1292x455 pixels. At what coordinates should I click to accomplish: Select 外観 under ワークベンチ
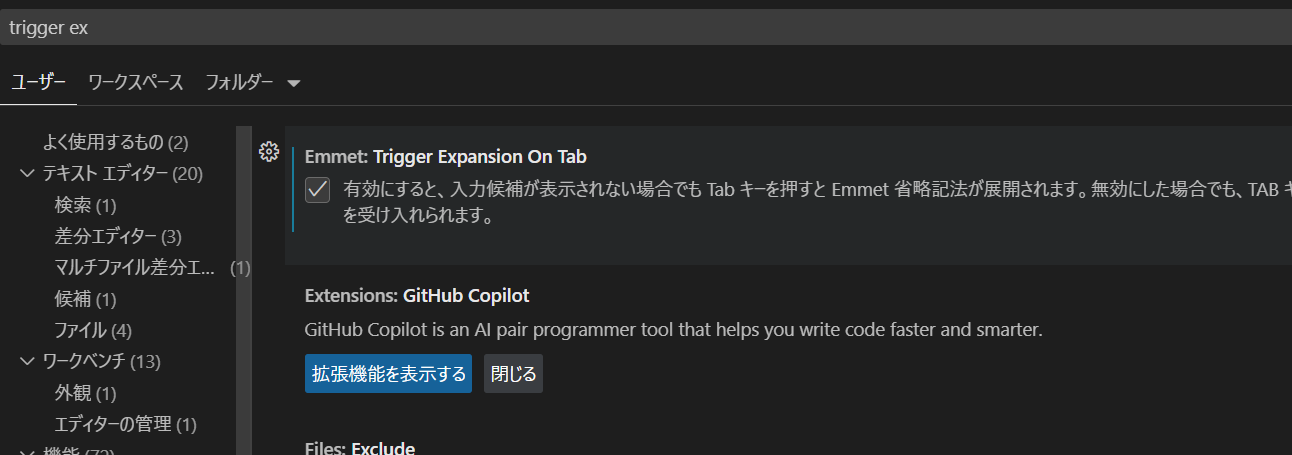point(86,393)
